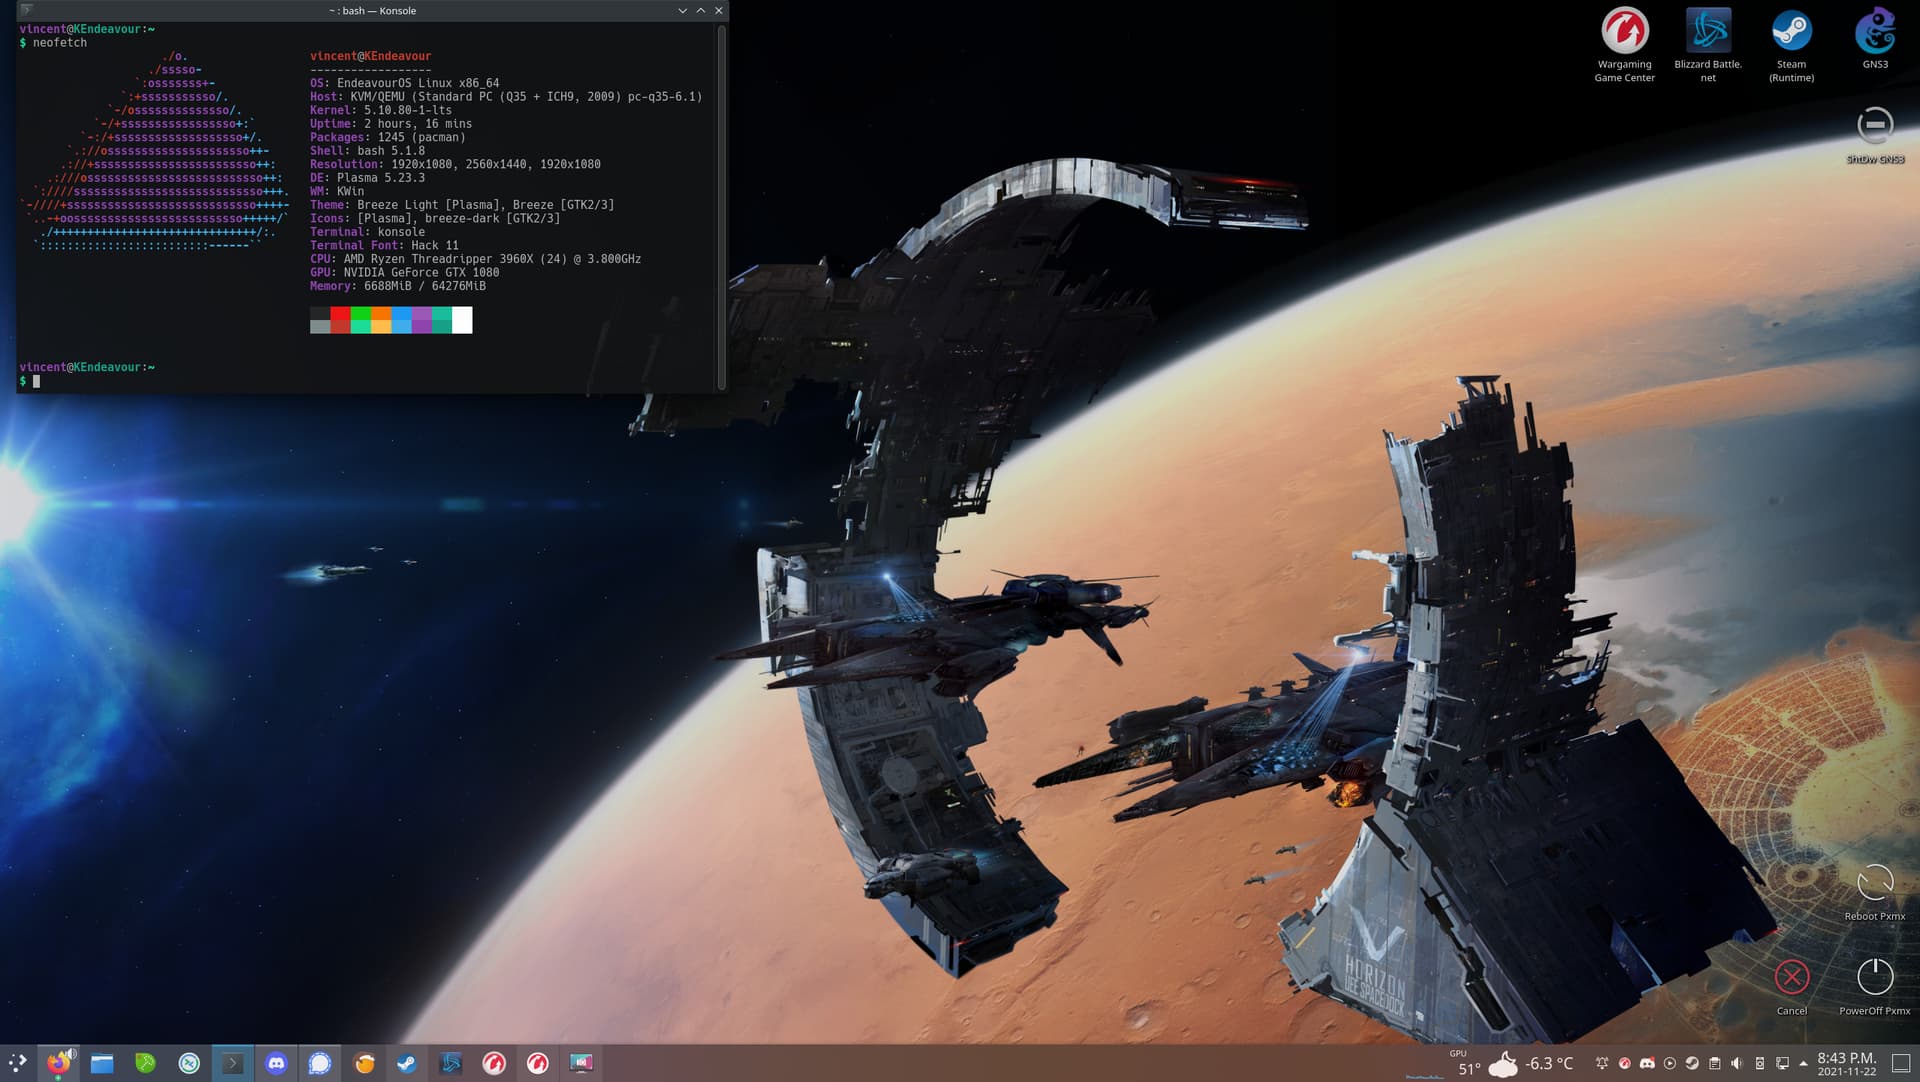Open notifications bell in system tray
This screenshot has height=1082, width=1920.
pos(1602,1063)
